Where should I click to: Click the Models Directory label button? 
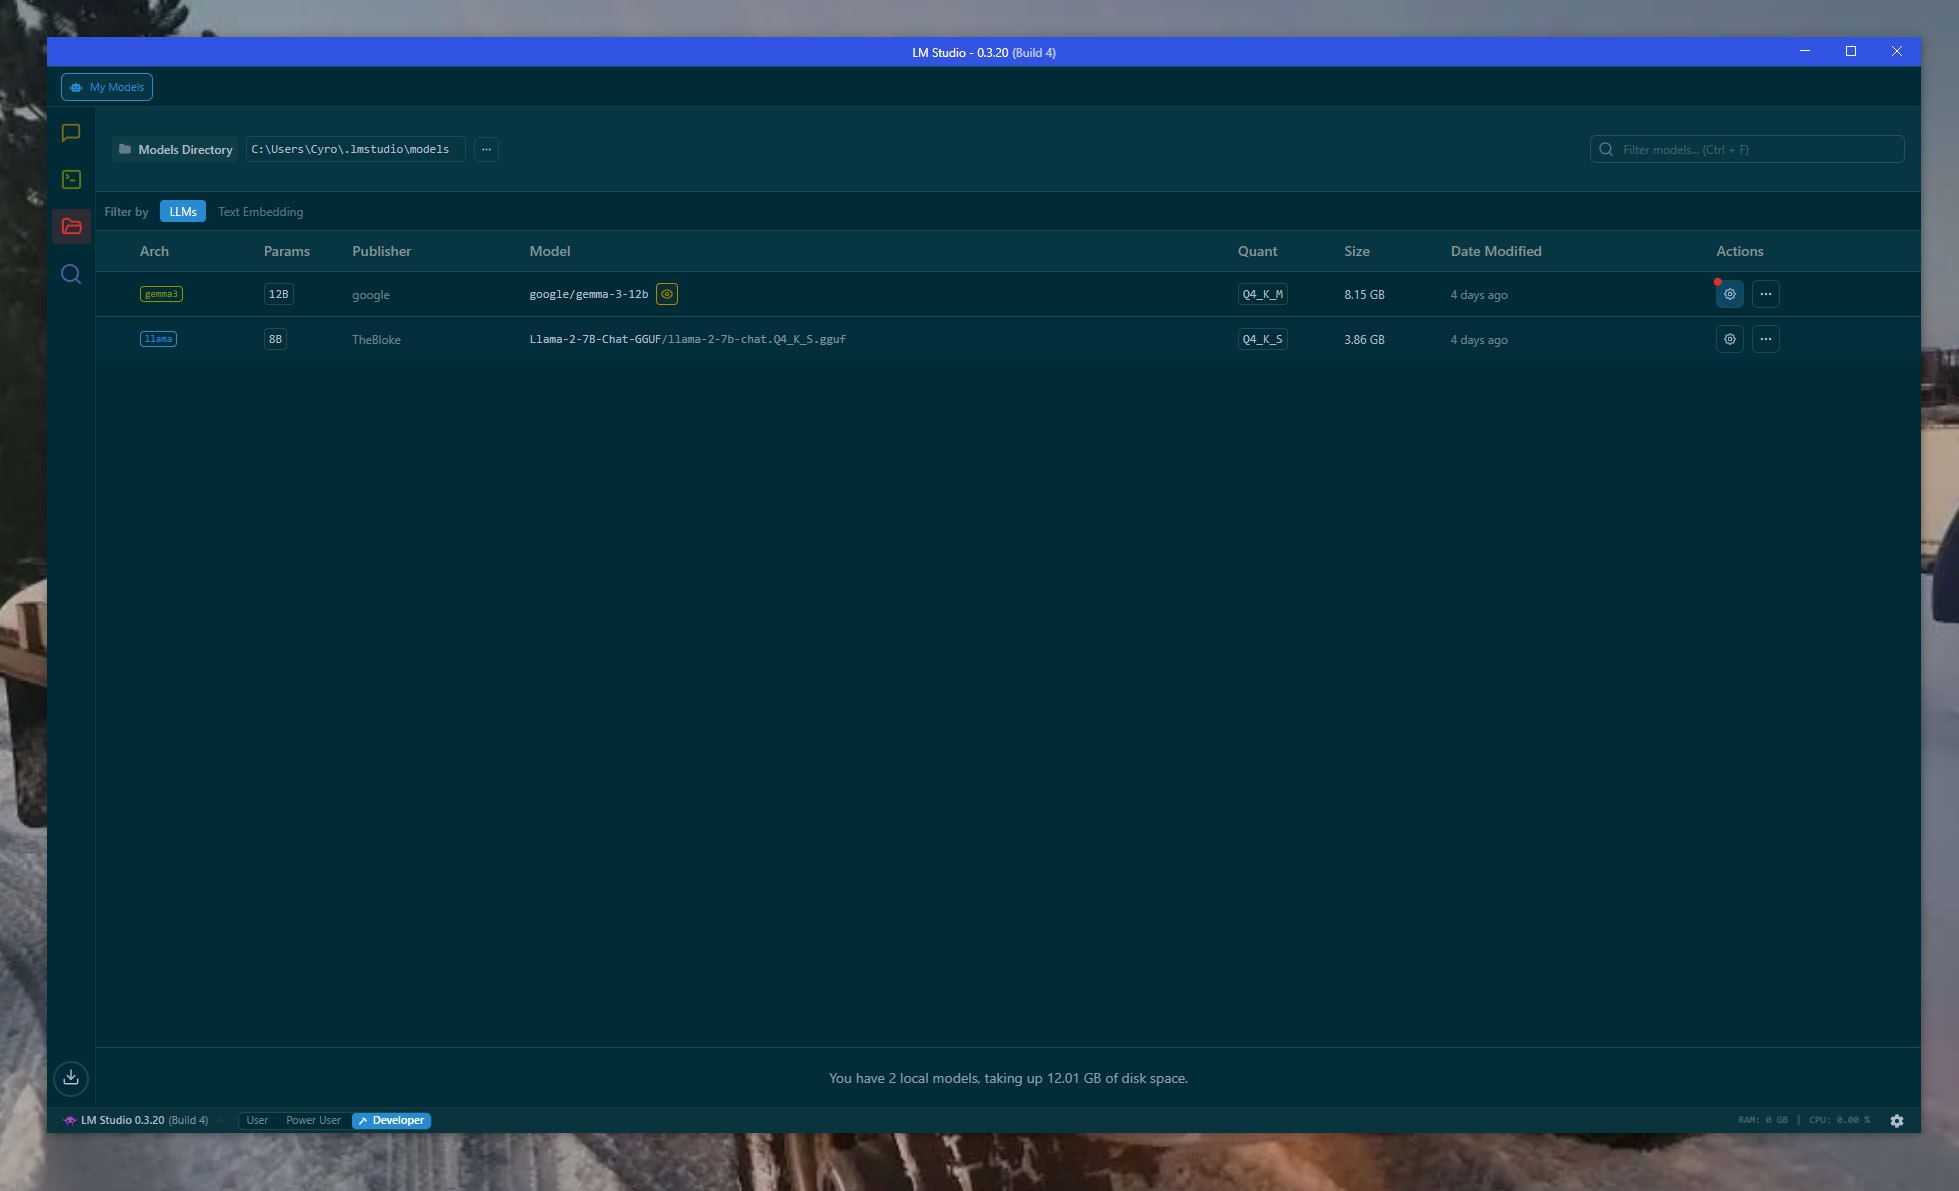click(x=175, y=149)
